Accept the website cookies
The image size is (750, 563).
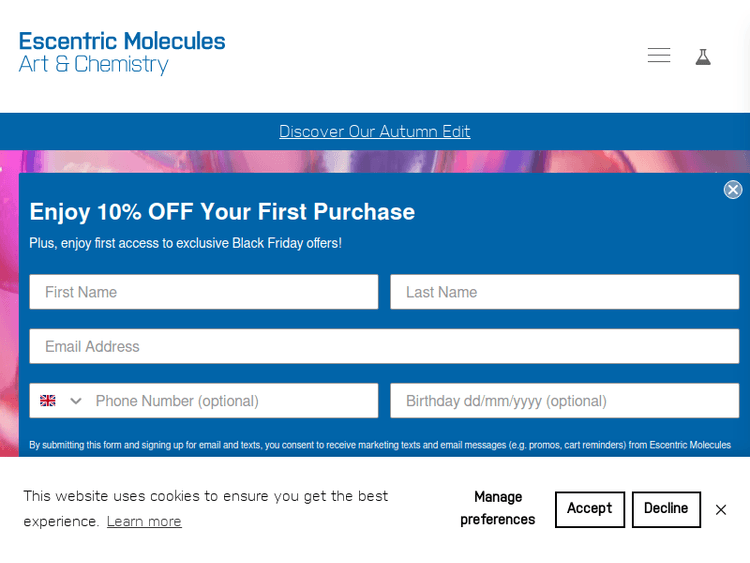pyautogui.click(x=589, y=509)
